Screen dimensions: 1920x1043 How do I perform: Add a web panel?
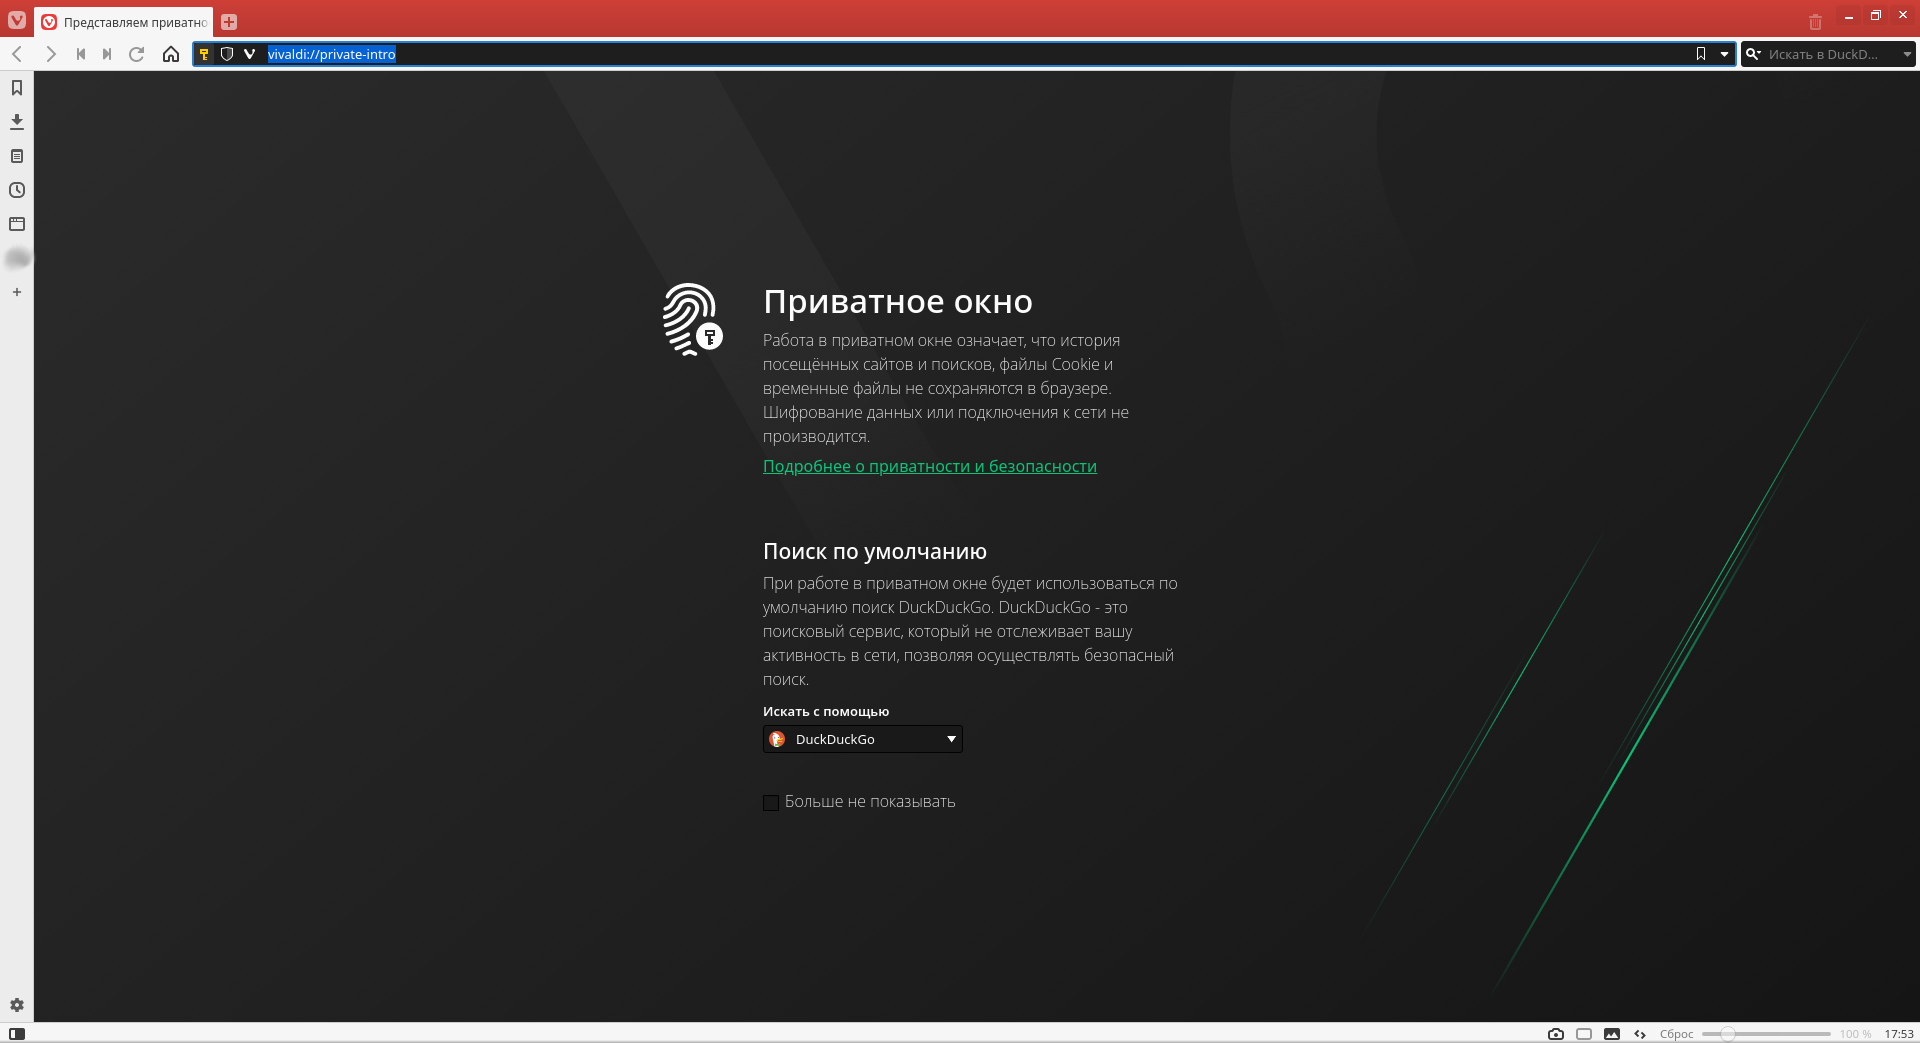(17, 292)
